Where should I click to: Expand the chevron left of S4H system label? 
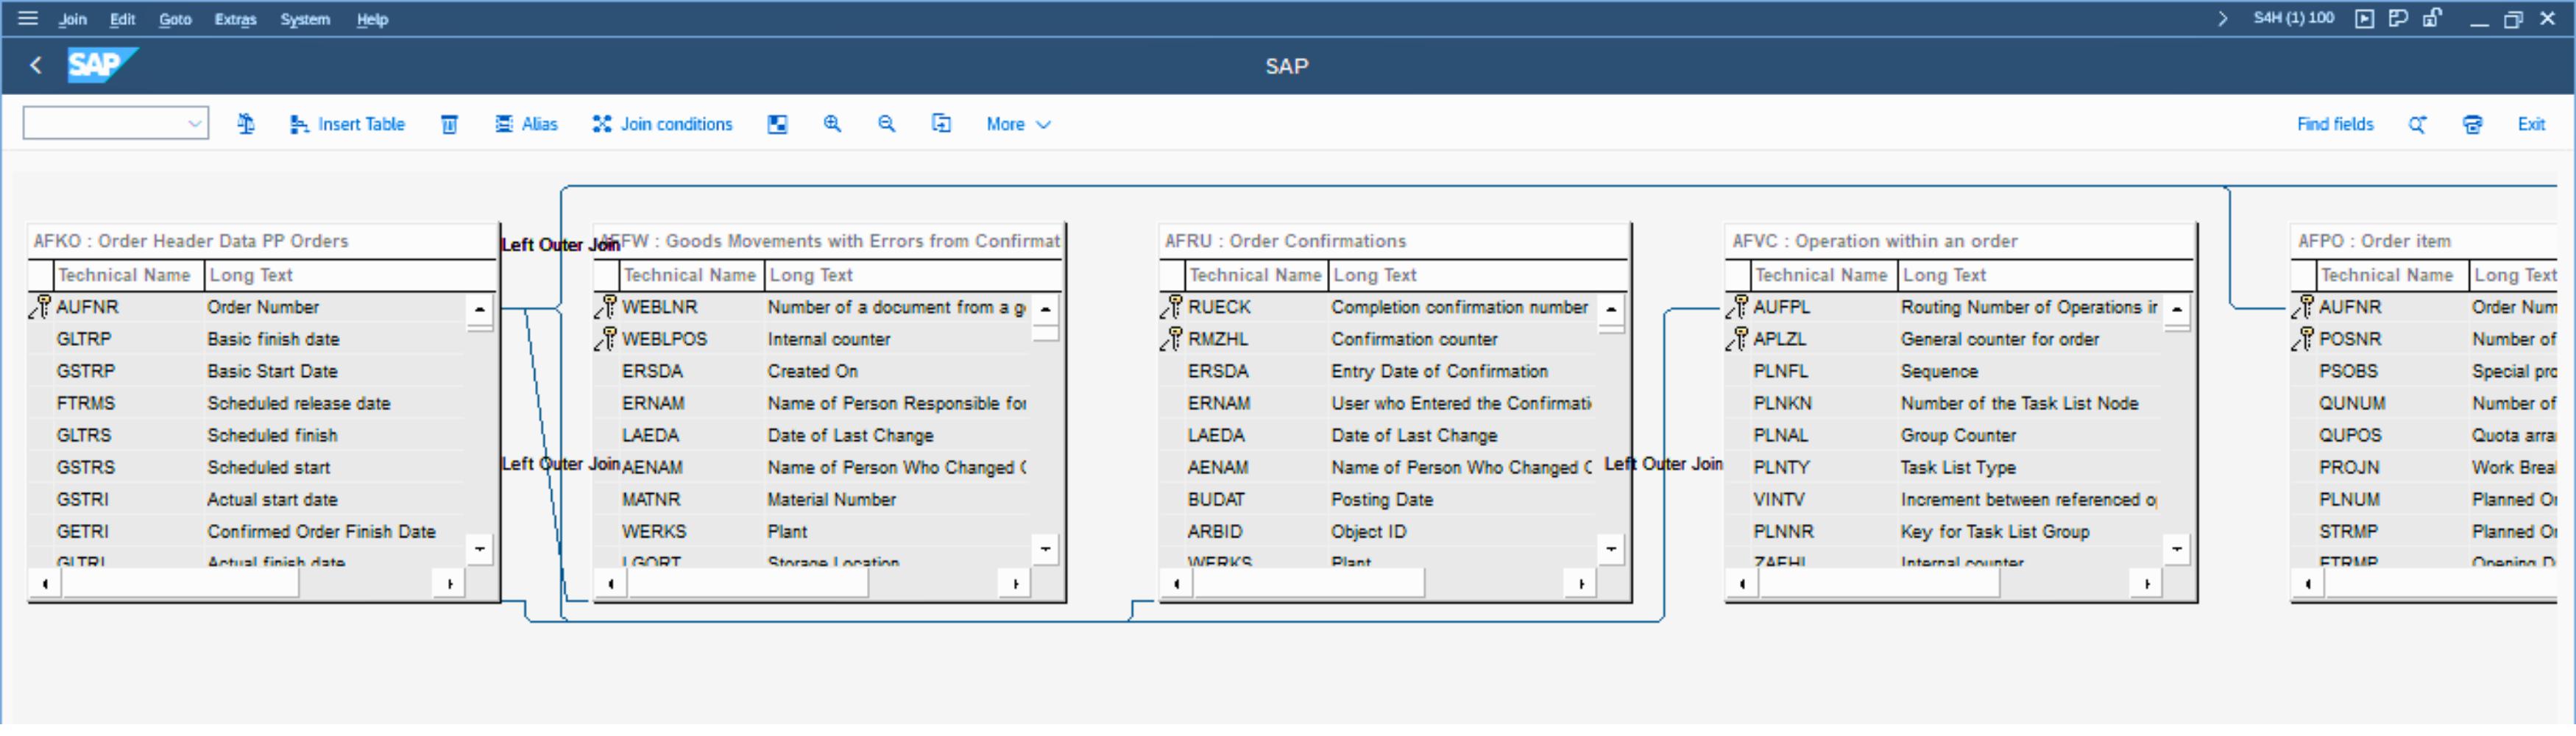[x=2222, y=18]
